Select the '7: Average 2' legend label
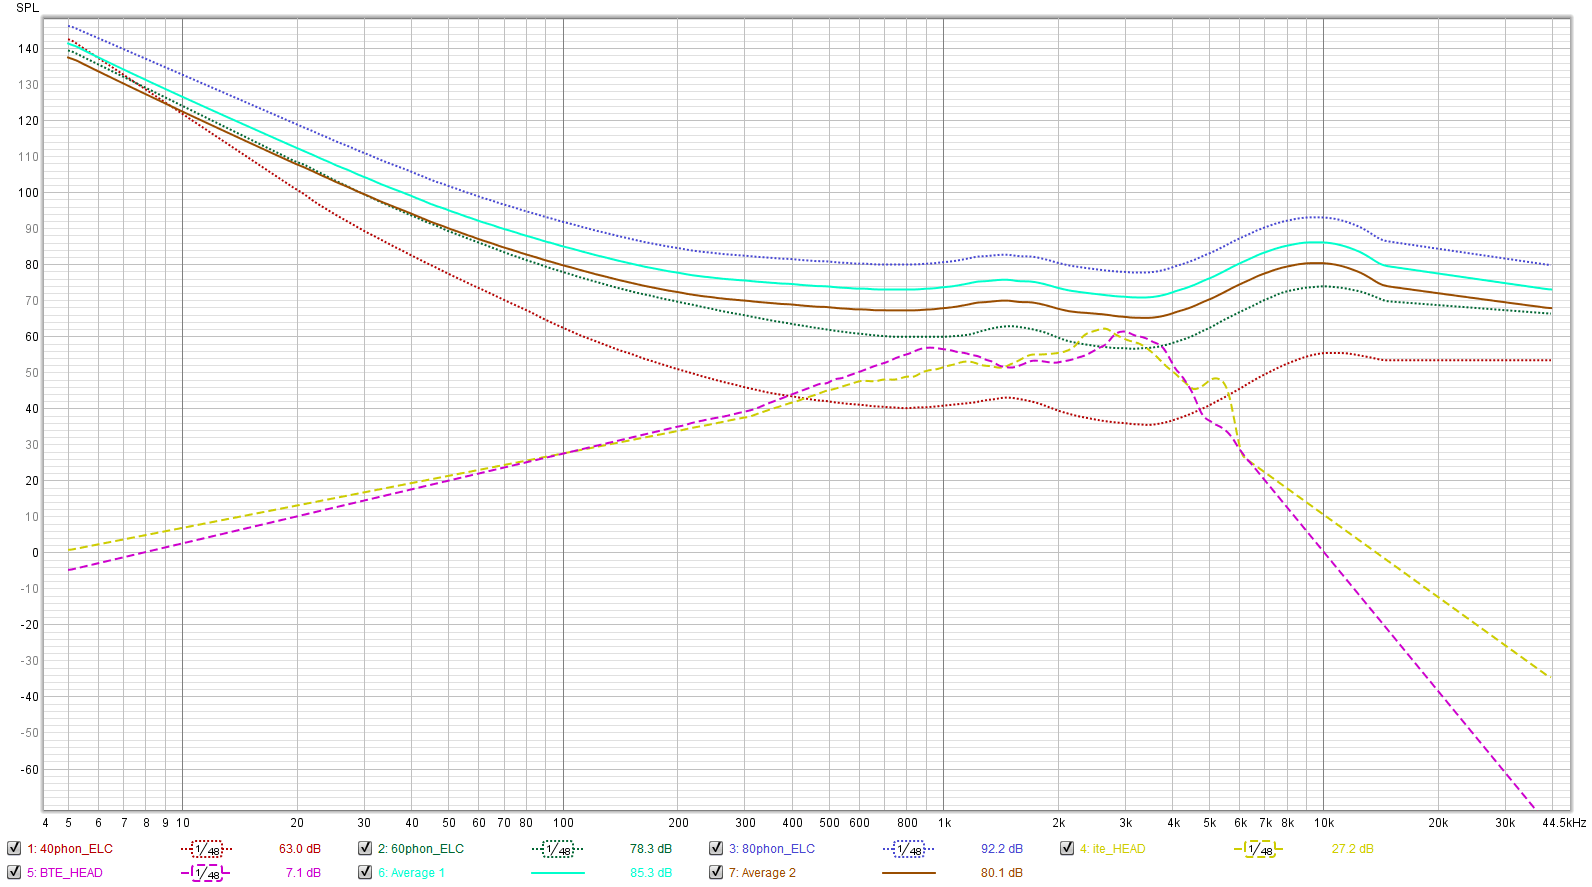1592x887 pixels. pos(763,873)
